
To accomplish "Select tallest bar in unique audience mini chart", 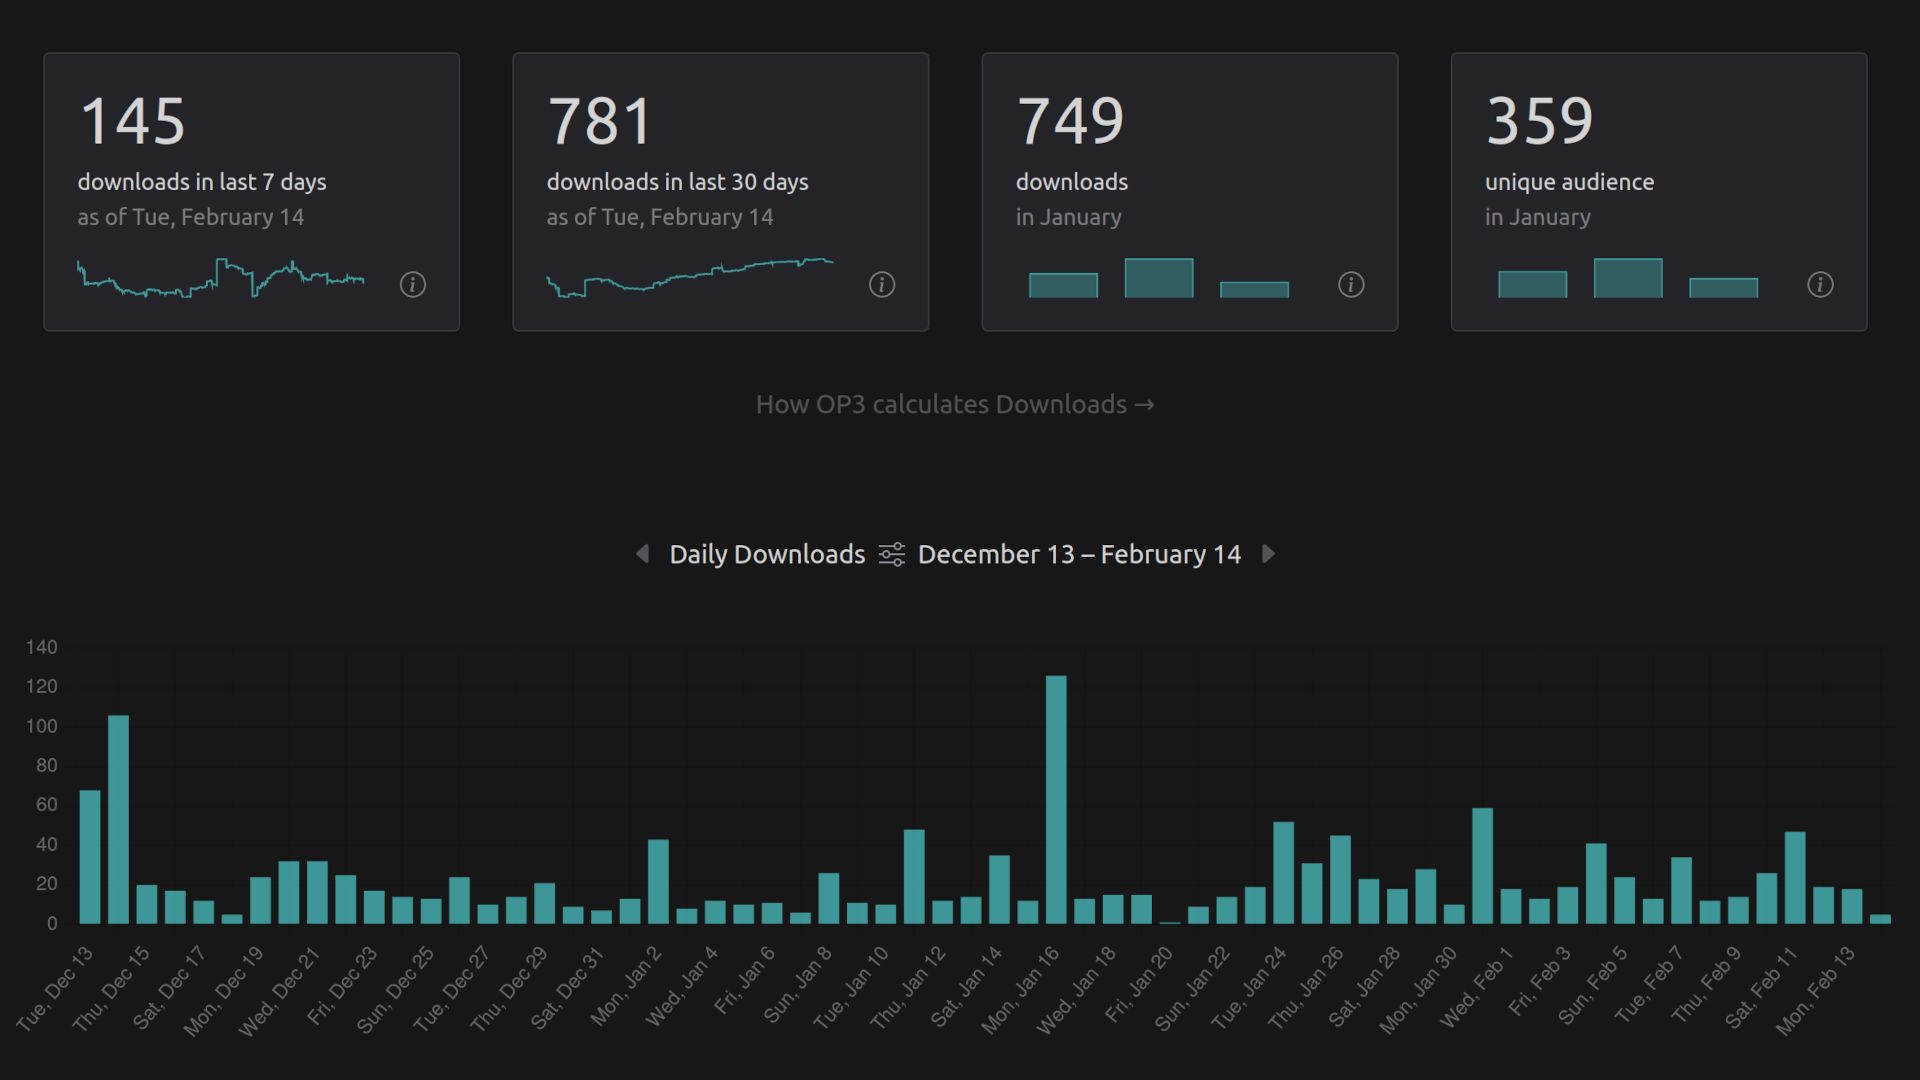I will [1627, 278].
